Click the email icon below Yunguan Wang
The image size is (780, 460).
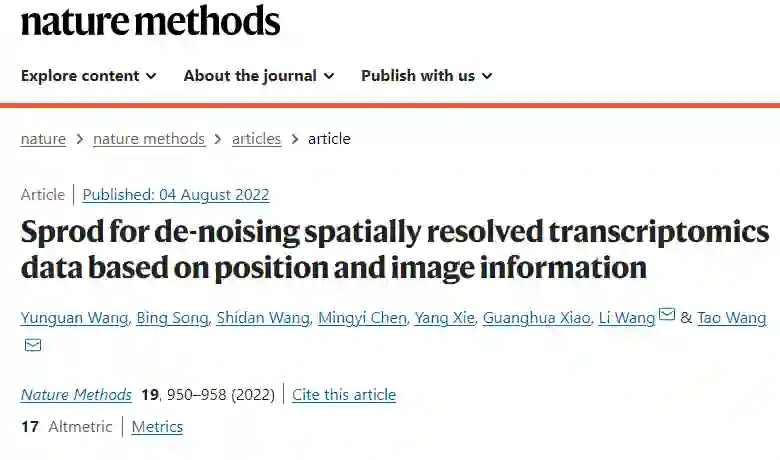tap(33, 345)
